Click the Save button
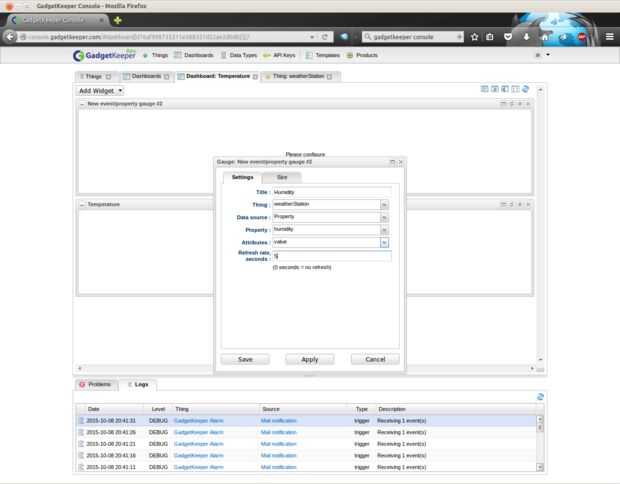The width and height of the screenshot is (620, 484). [245, 359]
